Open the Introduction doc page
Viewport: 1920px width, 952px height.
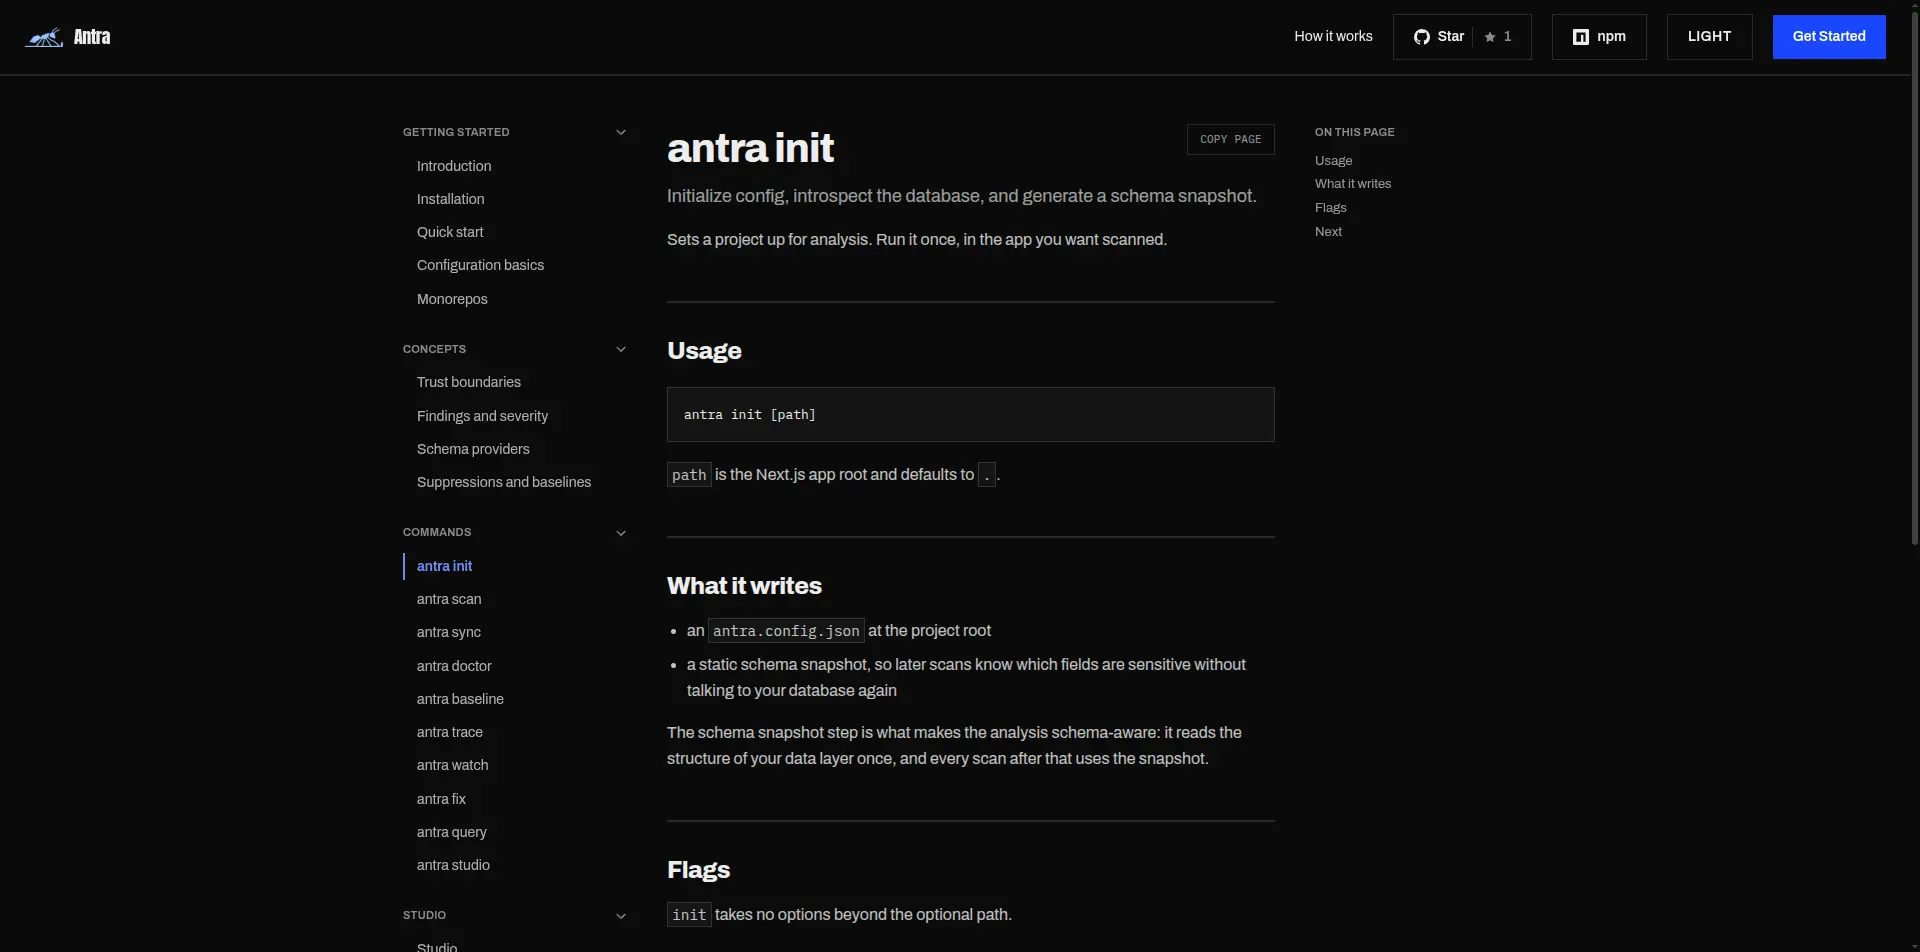(x=454, y=166)
